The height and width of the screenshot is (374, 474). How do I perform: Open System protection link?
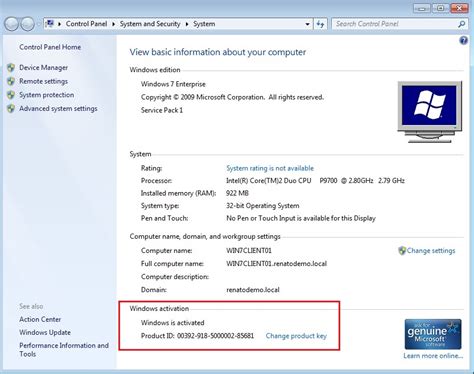tap(47, 95)
